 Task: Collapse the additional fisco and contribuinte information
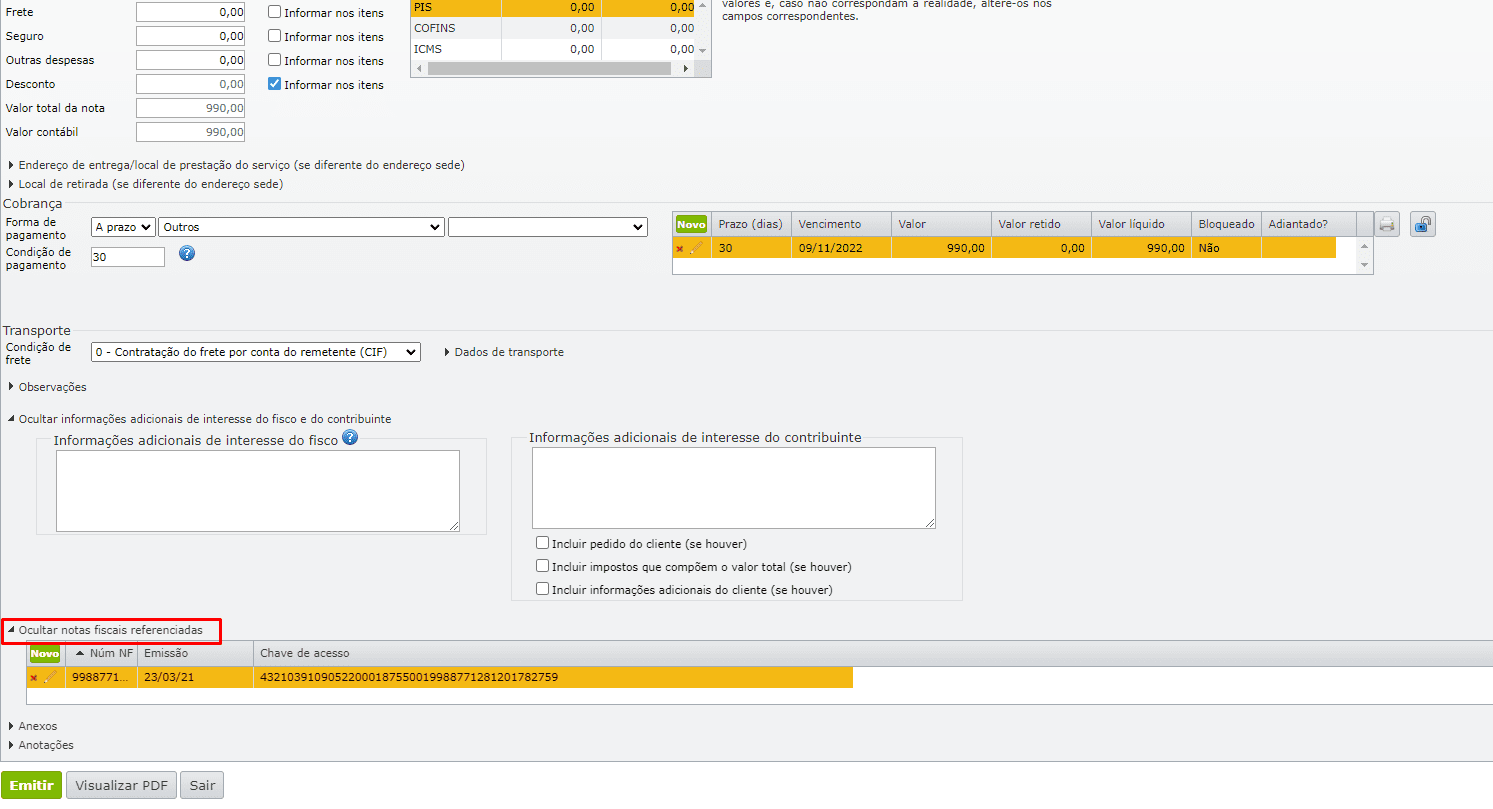tap(199, 419)
